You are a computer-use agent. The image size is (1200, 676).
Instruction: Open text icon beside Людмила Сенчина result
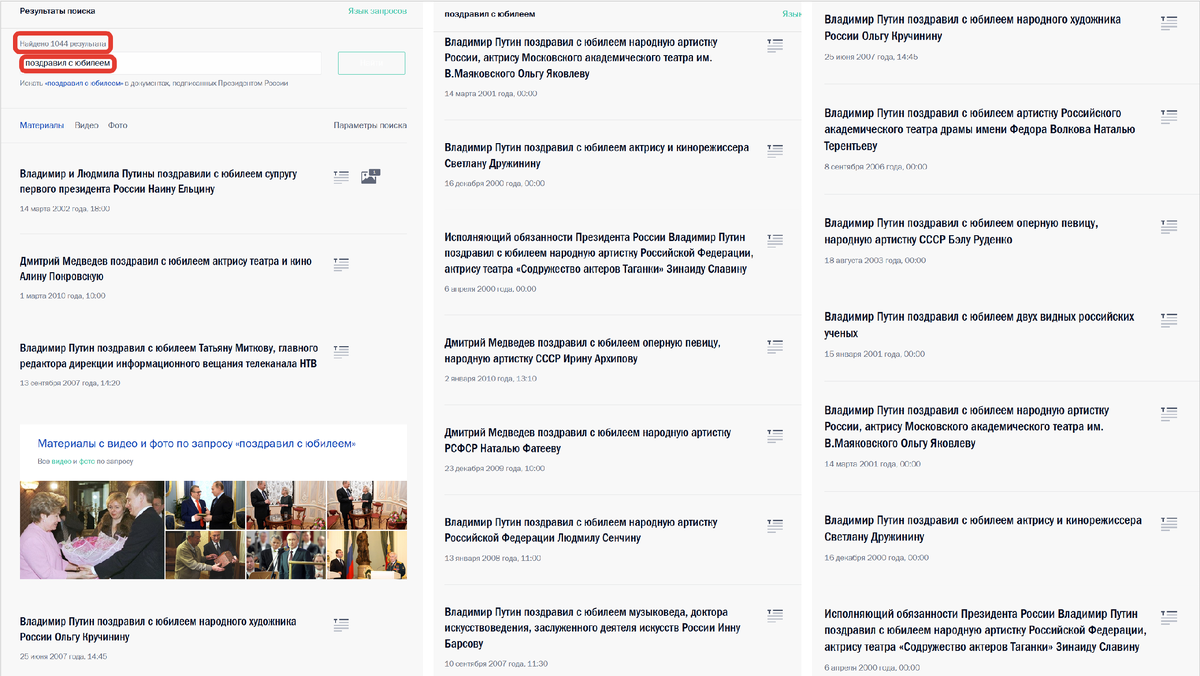pyautogui.click(x=774, y=525)
